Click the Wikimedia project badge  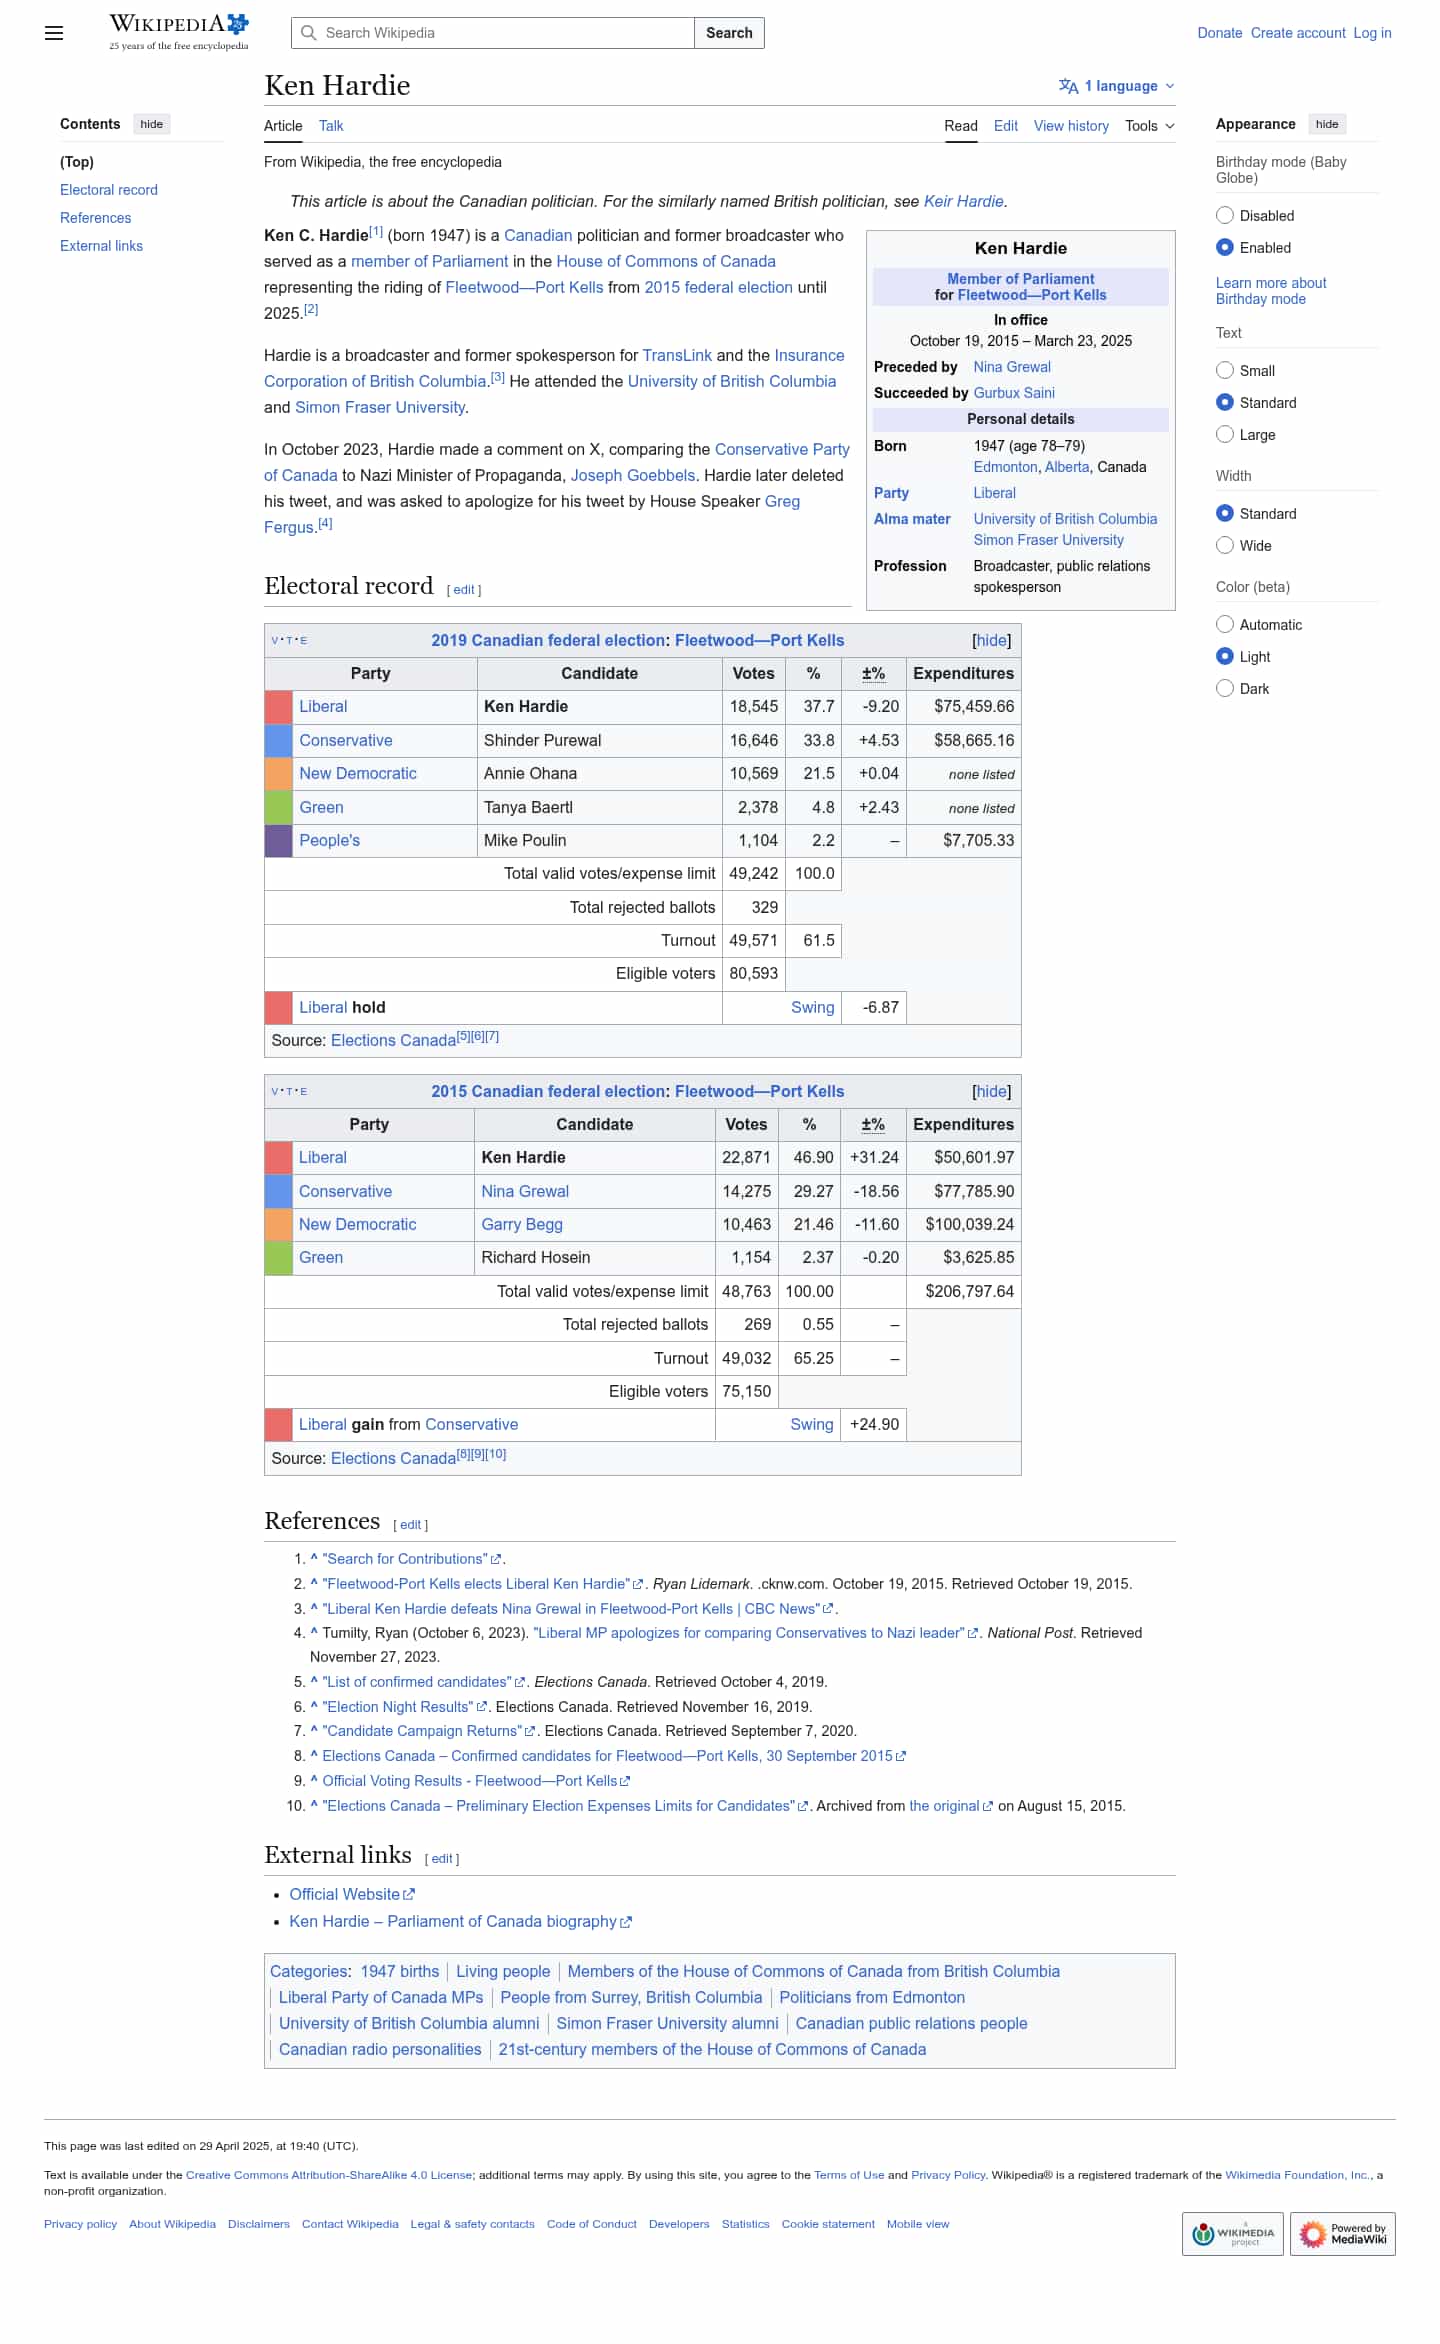click(x=1233, y=2233)
